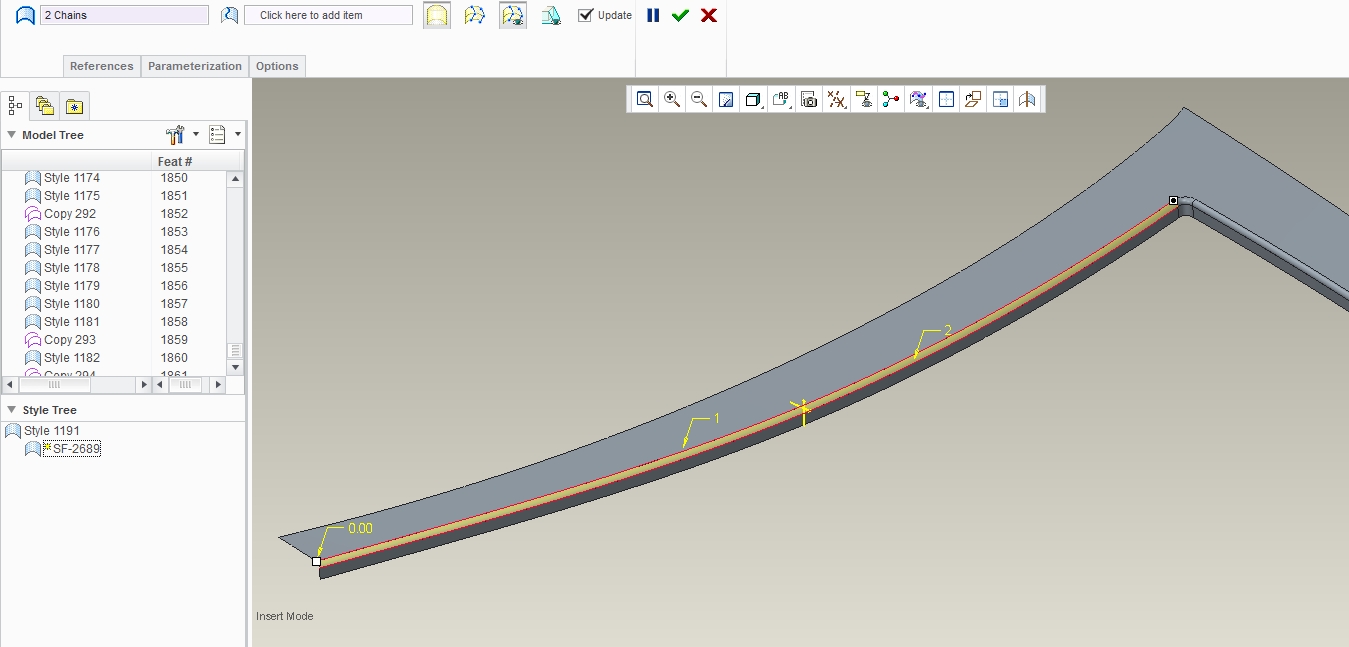This screenshot has height=647, width=1349.
Task: Toggle annotation display icon
Action: [864, 99]
